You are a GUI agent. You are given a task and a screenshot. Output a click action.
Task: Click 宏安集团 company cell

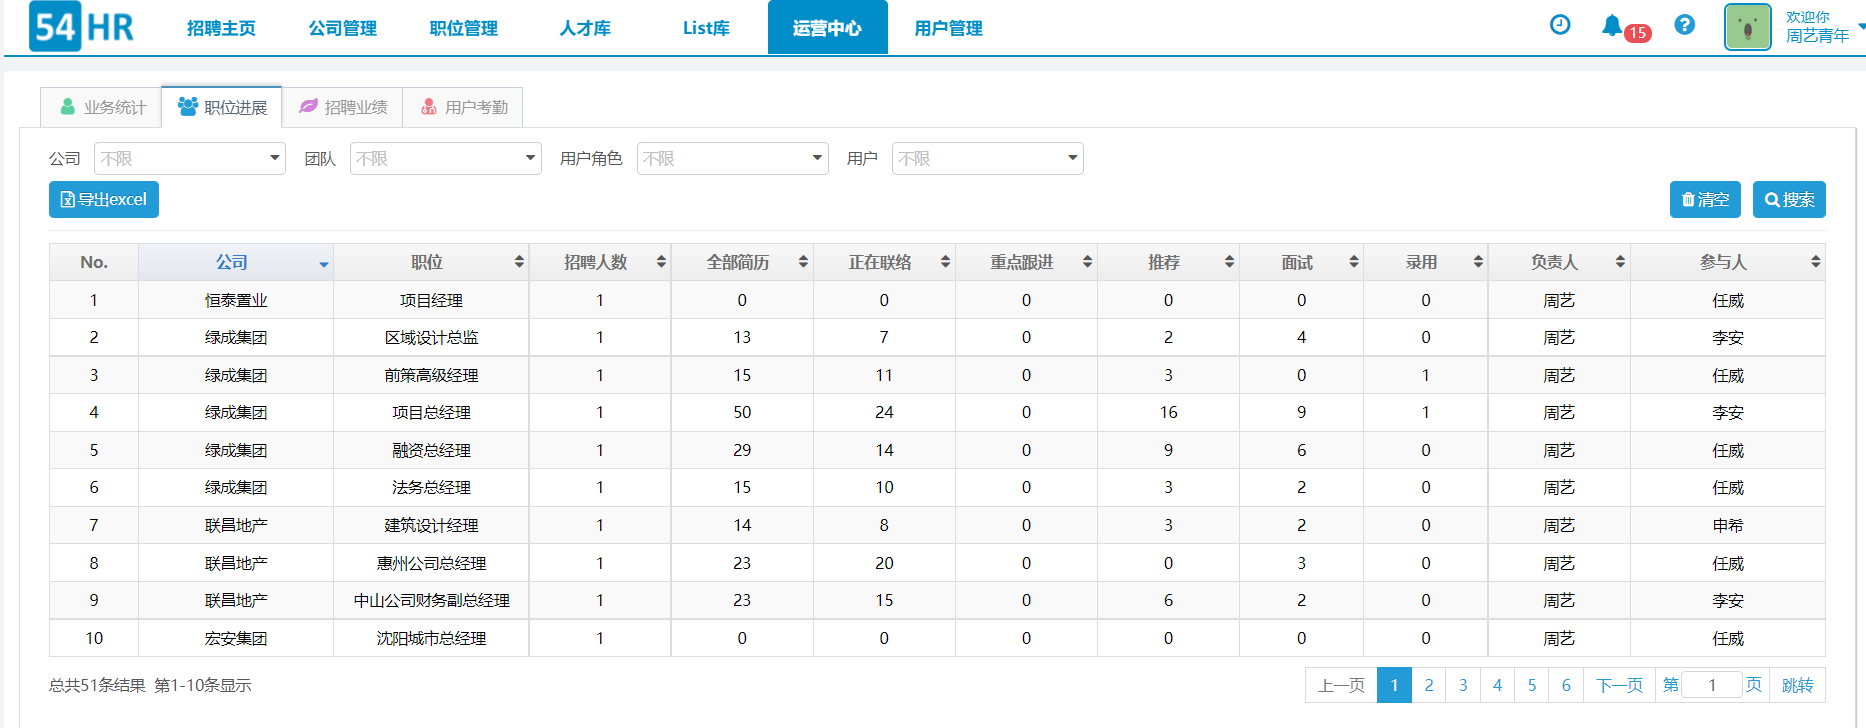(x=236, y=638)
